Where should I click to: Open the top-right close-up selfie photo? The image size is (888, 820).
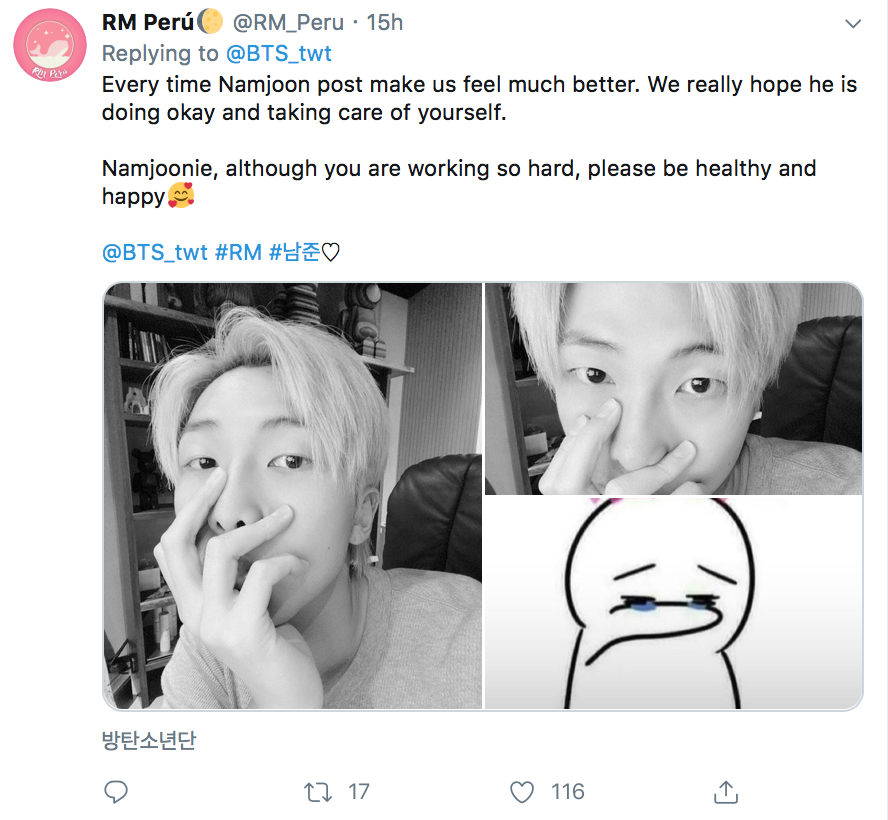tap(673, 388)
